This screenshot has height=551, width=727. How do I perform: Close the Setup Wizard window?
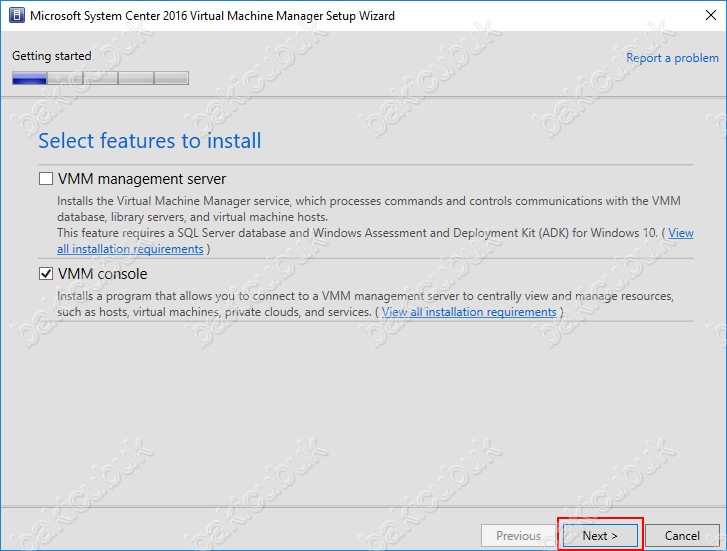711,15
